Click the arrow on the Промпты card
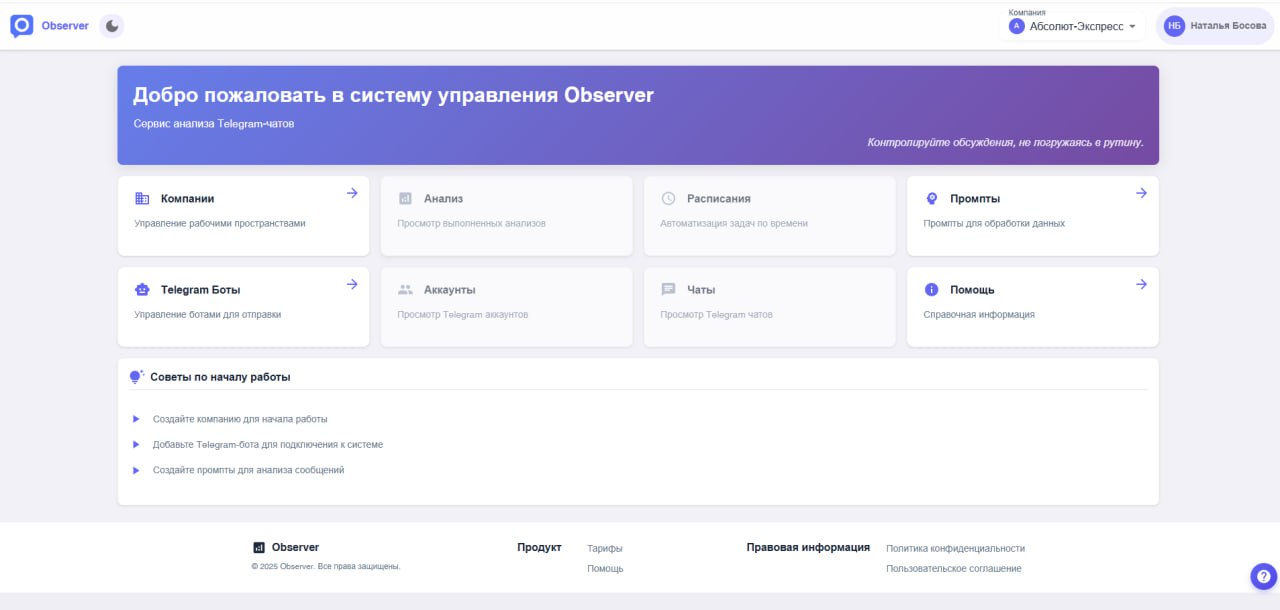This screenshot has height=610, width=1280. point(1141,193)
